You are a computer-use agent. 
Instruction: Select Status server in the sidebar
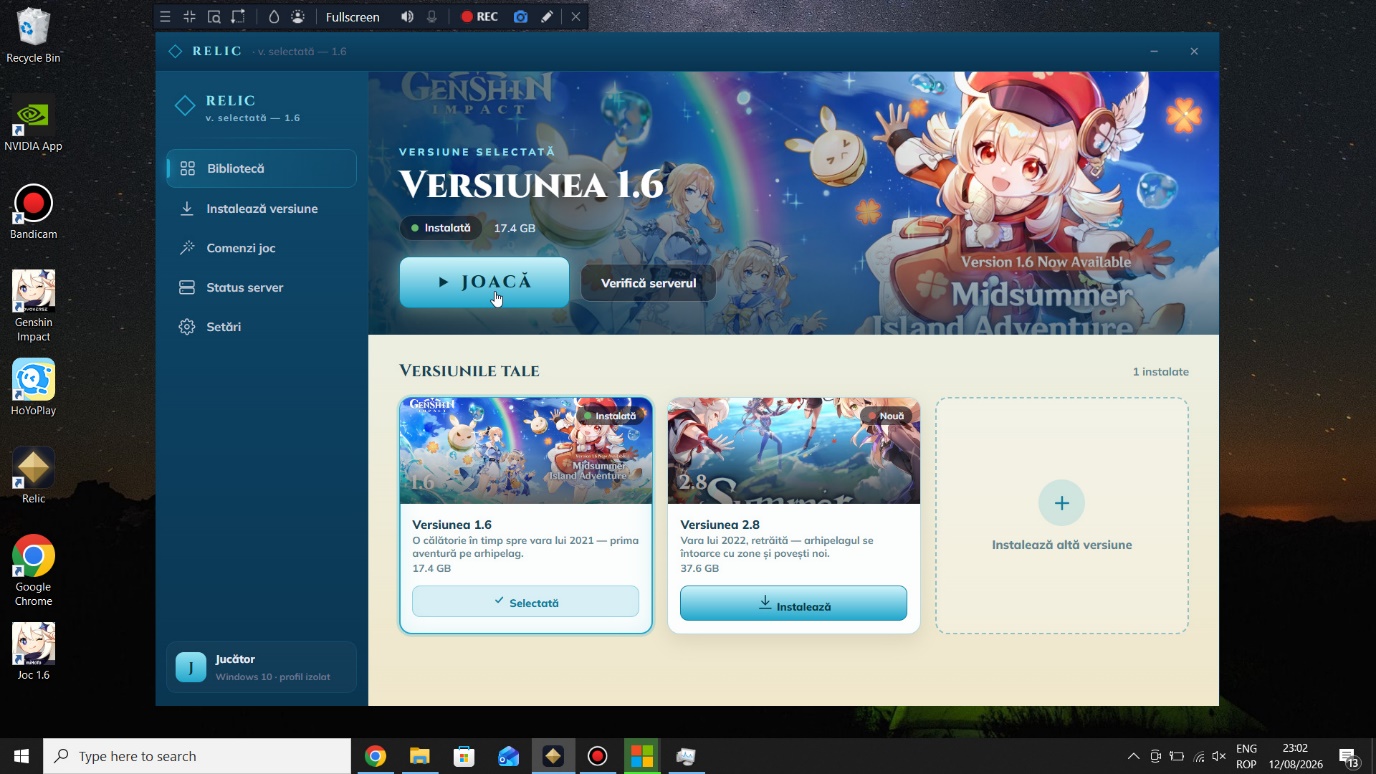(262, 287)
